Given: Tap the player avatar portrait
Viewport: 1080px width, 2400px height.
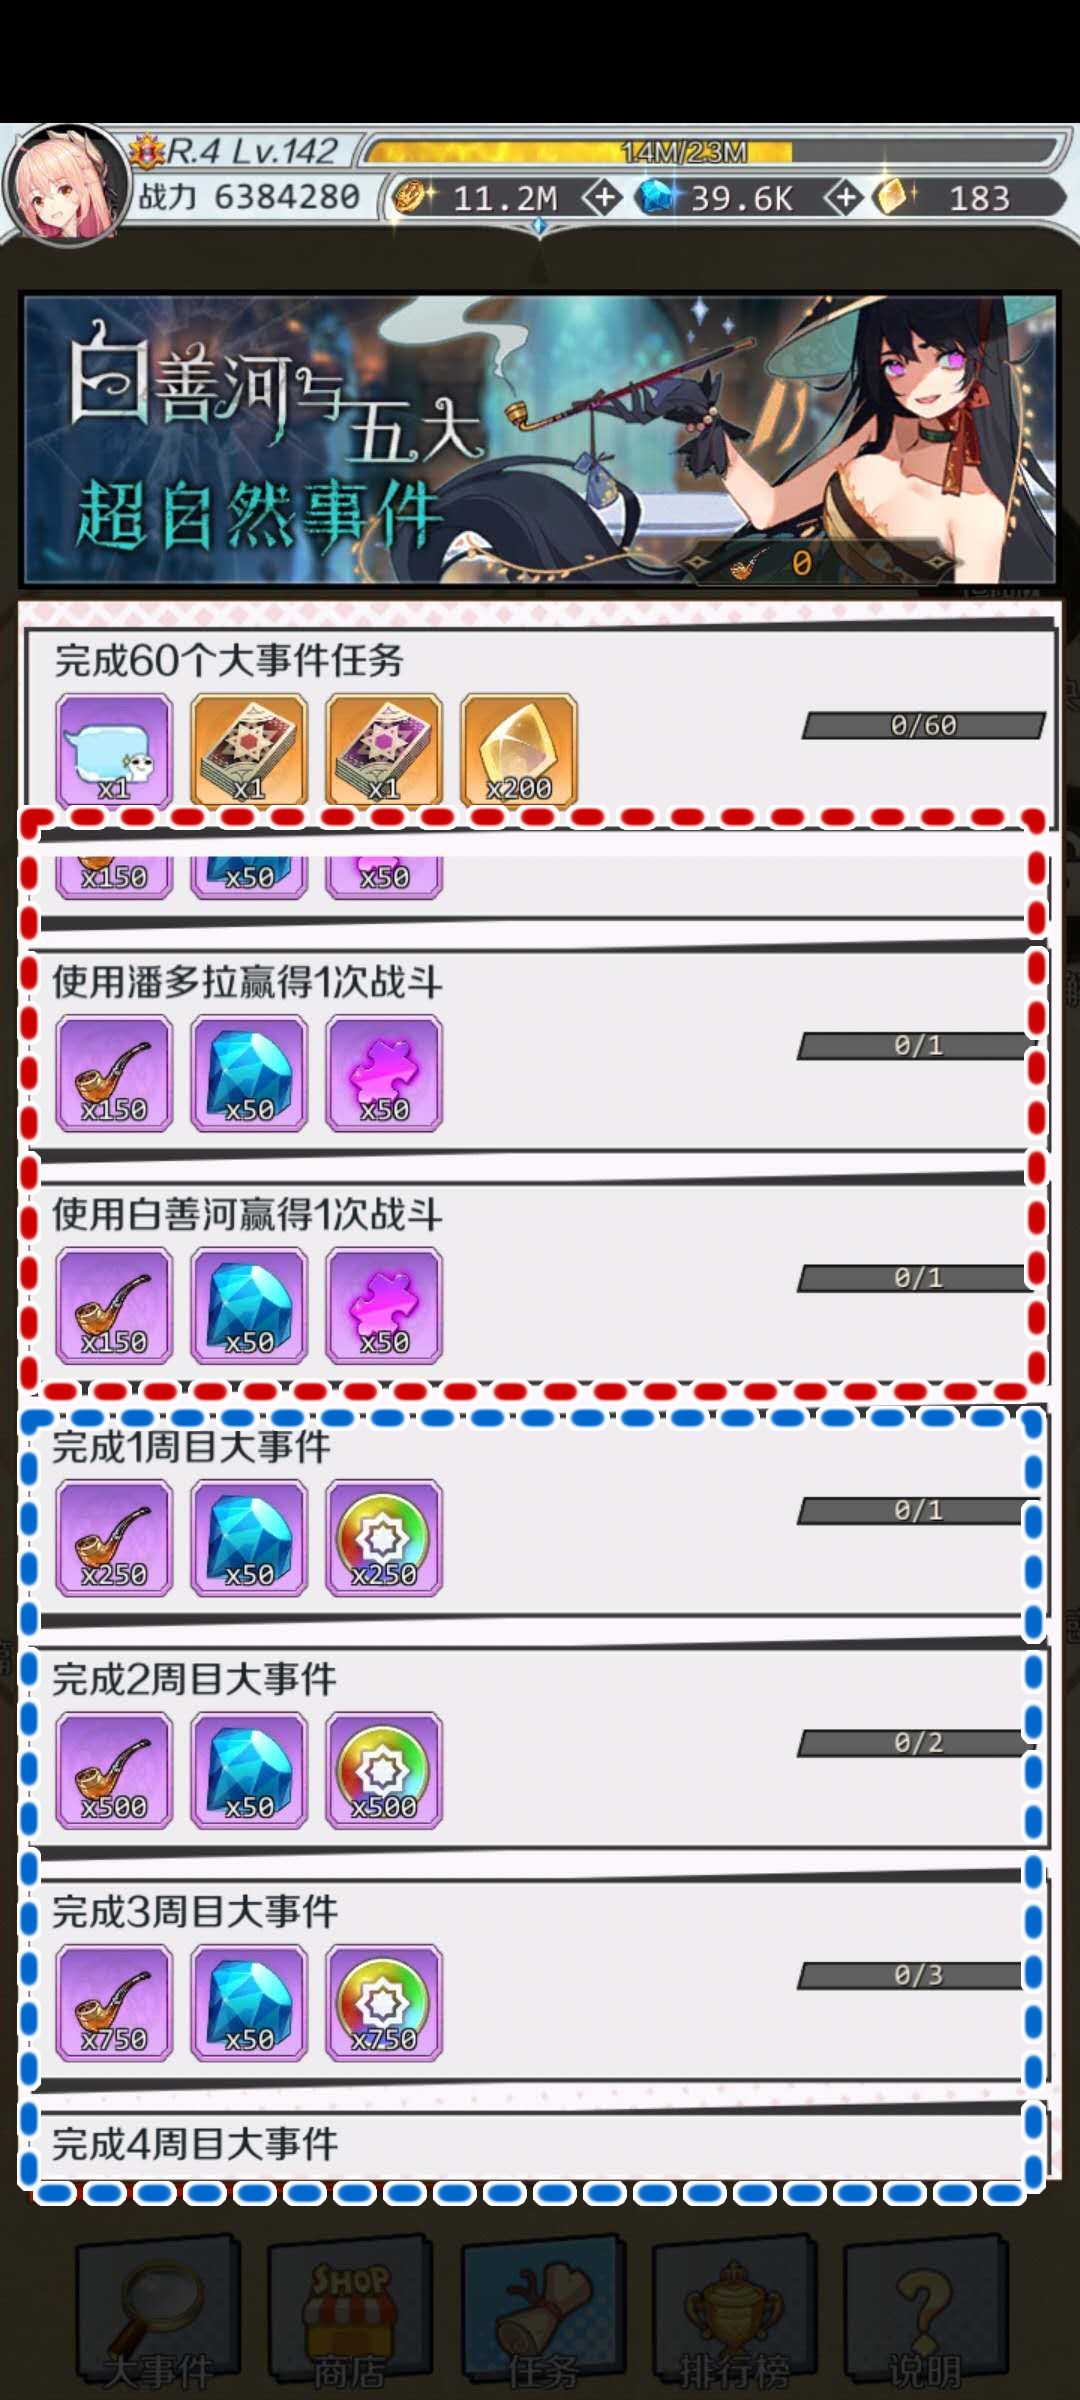Looking at the screenshot, I should pos(66,185).
